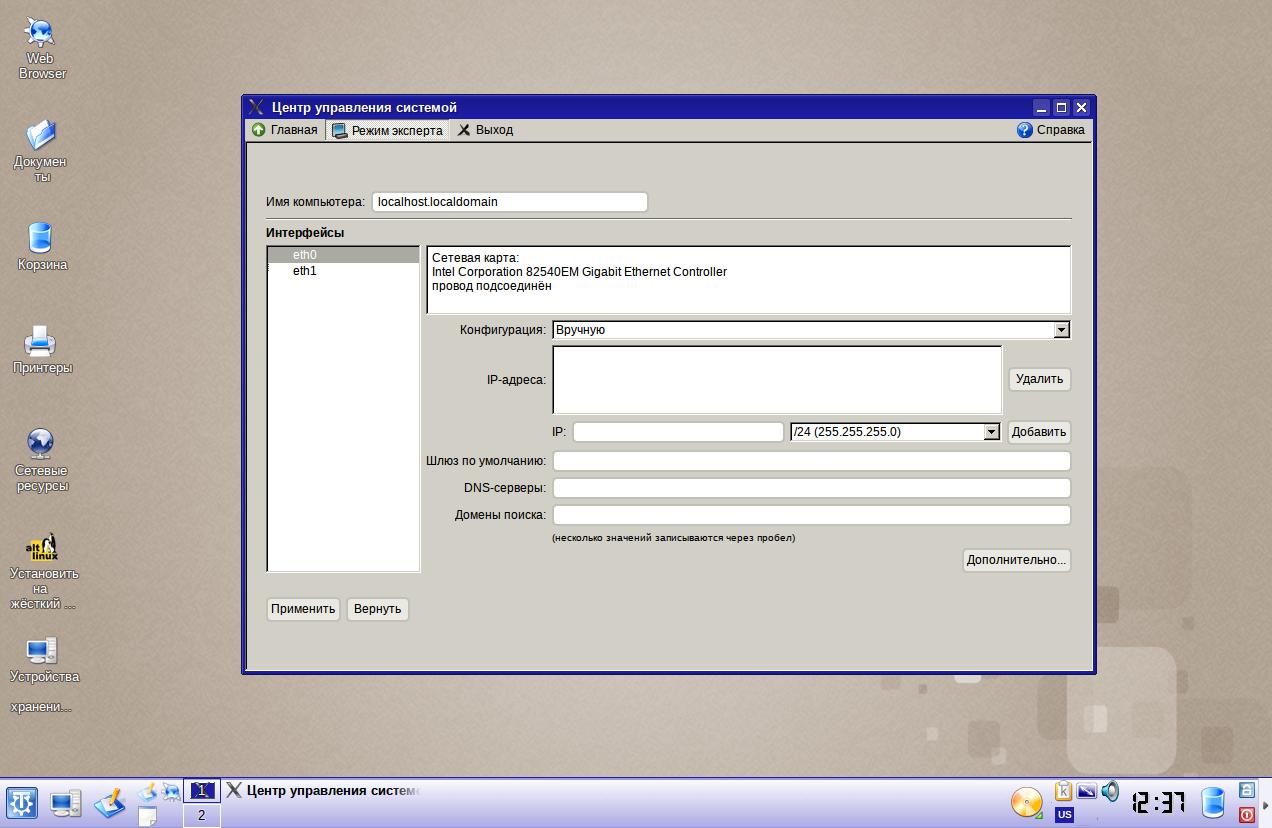Open the Принтеры desktop icon
1272x828 pixels.
pyautogui.click(x=41, y=342)
